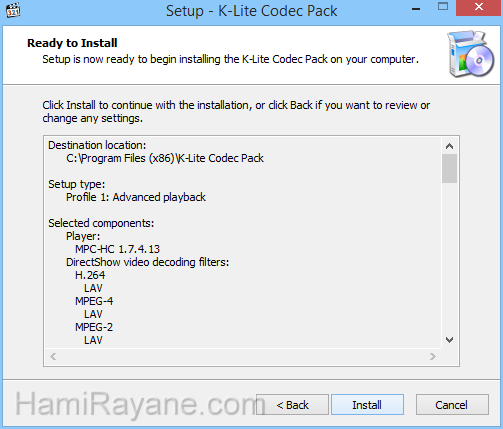Click the K-Lite title bar app icon
The height and width of the screenshot is (429, 503).
[13, 10]
